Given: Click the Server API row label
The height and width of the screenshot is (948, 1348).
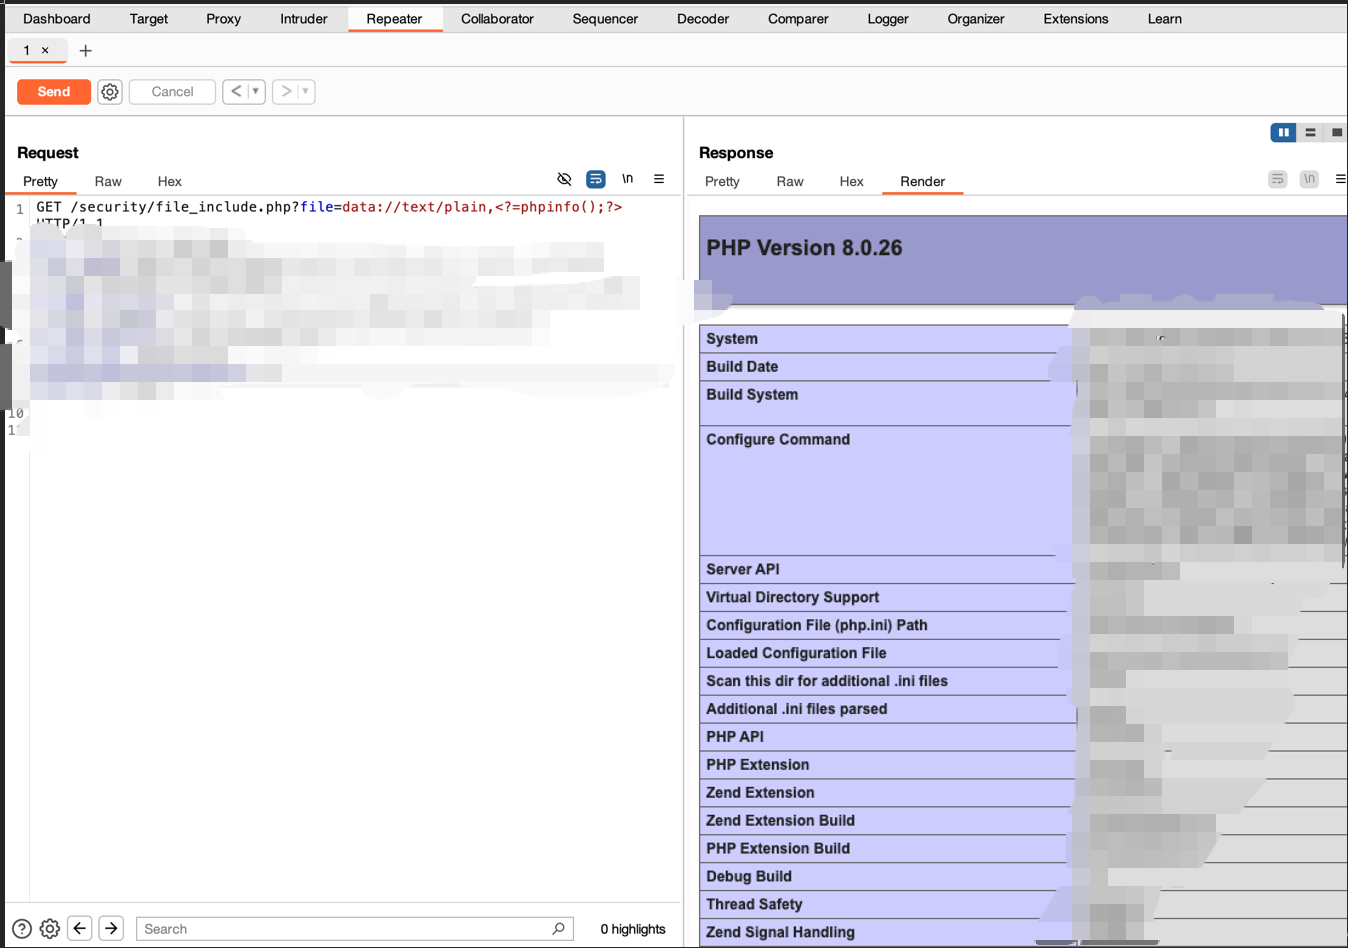Looking at the screenshot, I should pyautogui.click(x=743, y=569).
